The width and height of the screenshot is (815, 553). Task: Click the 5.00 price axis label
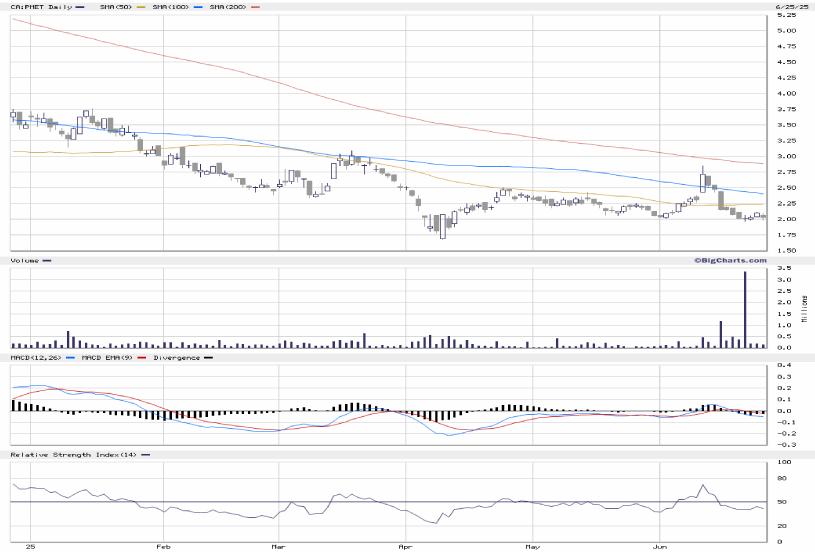pos(787,31)
